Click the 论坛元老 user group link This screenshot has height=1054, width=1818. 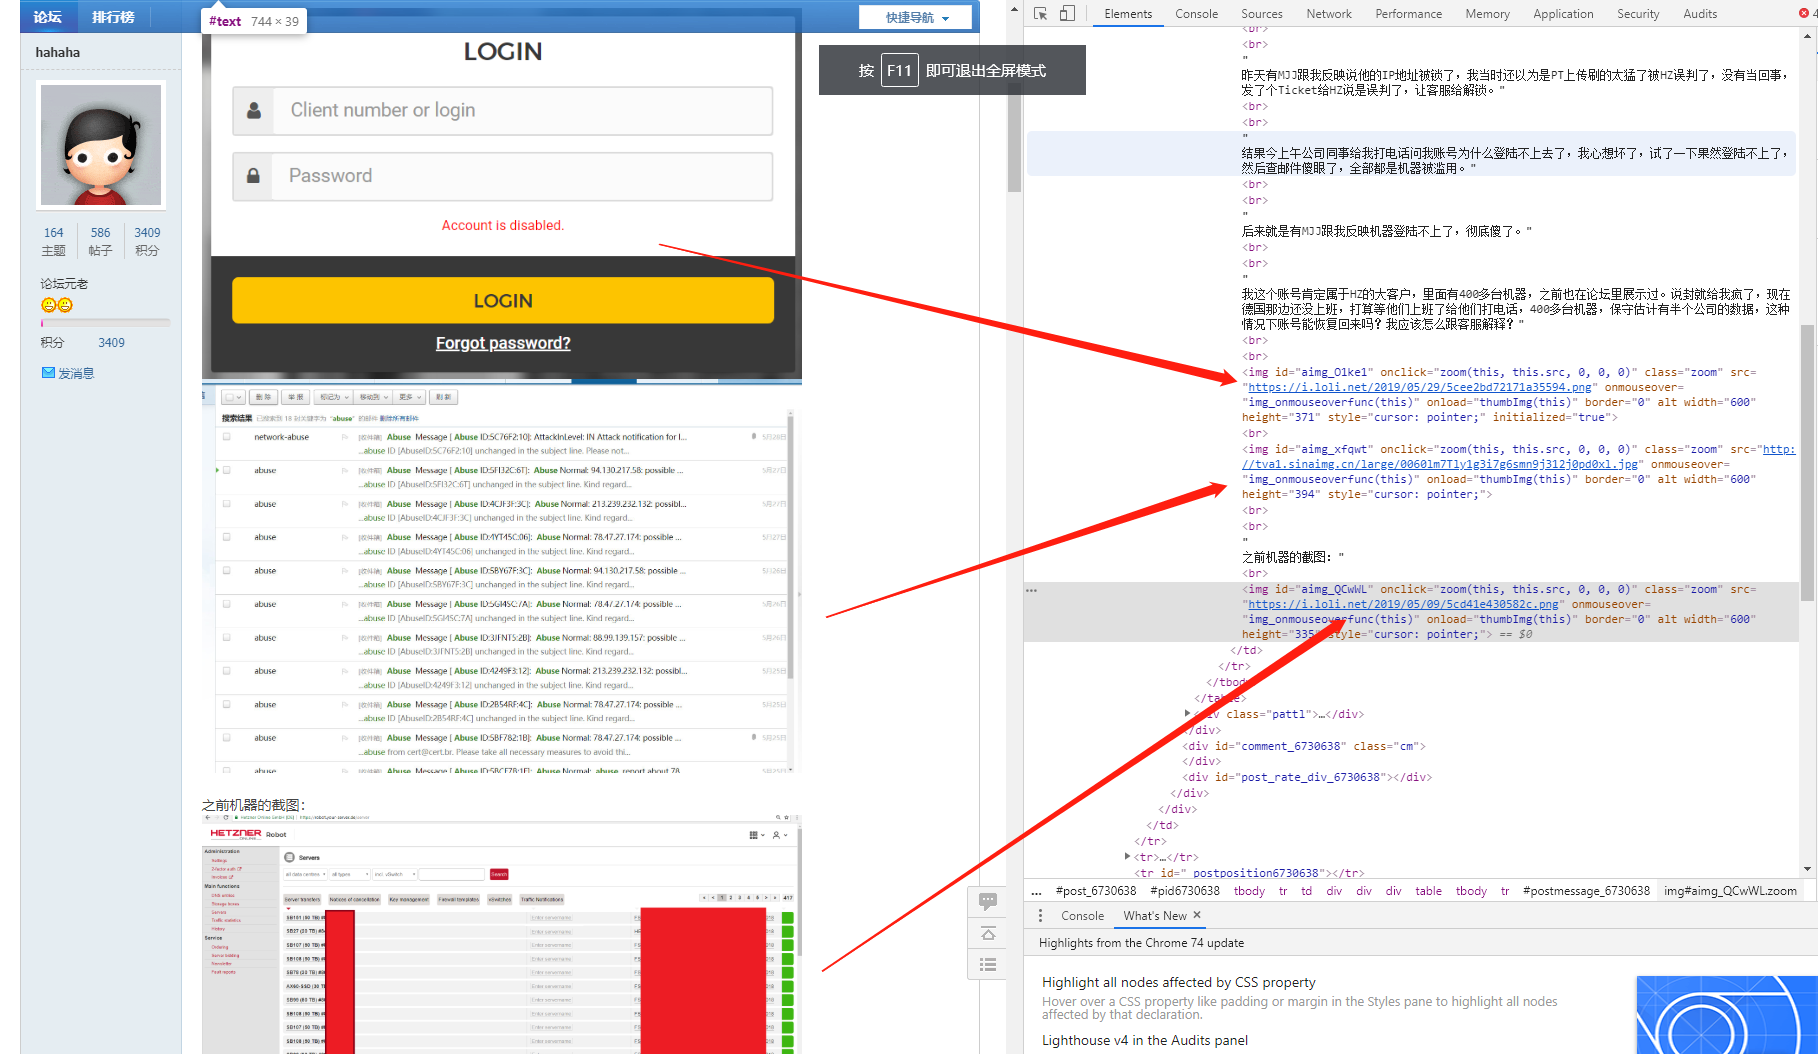(x=64, y=284)
